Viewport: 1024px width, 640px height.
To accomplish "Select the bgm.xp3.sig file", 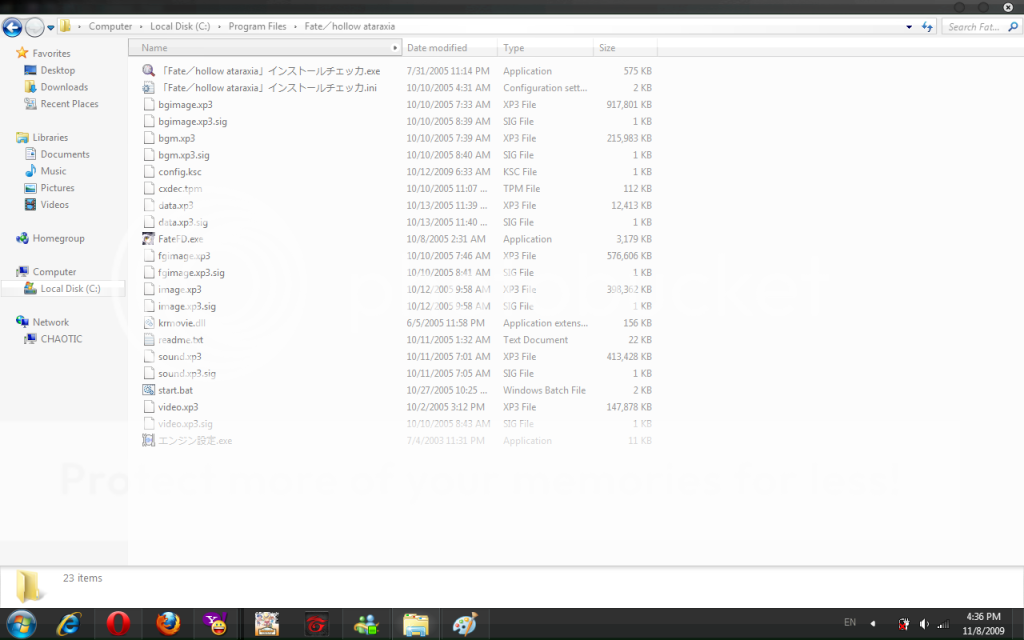I will (x=184, y=155).
